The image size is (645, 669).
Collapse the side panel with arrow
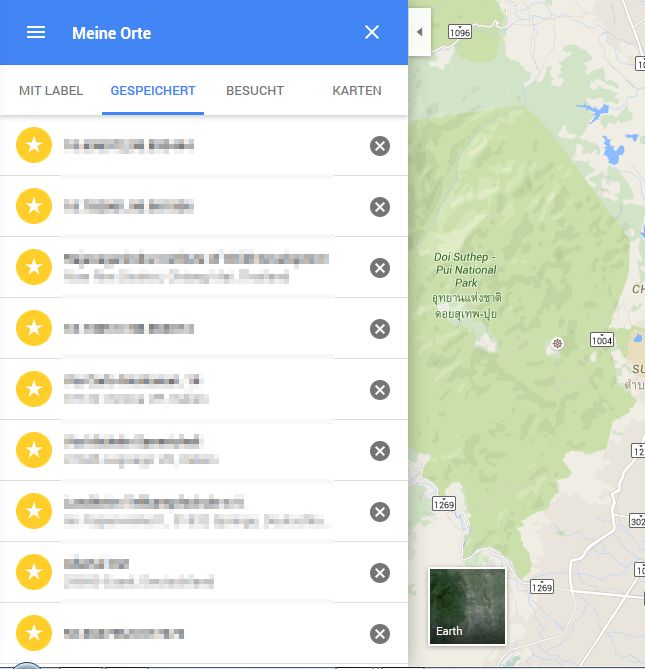pos(420,32)
